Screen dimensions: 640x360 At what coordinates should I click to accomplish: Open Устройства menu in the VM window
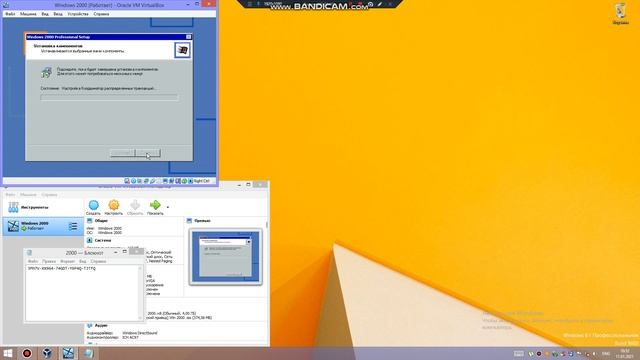coord(78,14)
